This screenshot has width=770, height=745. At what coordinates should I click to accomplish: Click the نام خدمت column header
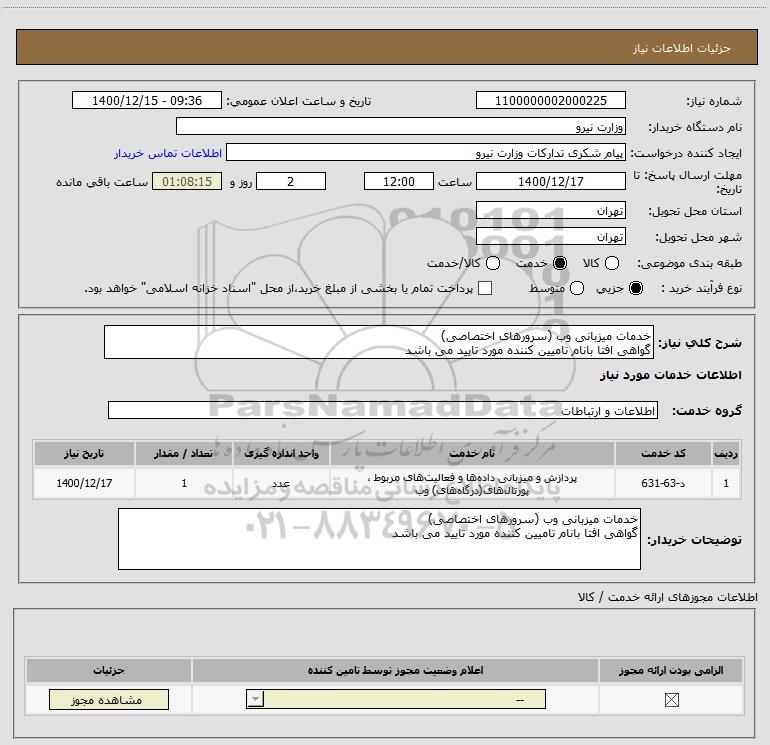[x=472, y=453]
